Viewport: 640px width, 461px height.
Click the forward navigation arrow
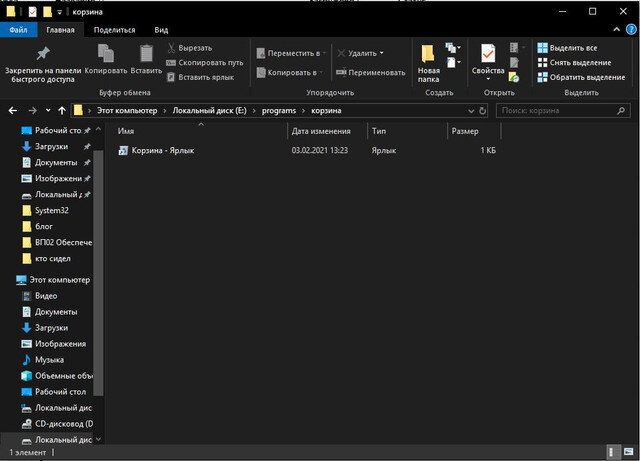coord(33,111)
